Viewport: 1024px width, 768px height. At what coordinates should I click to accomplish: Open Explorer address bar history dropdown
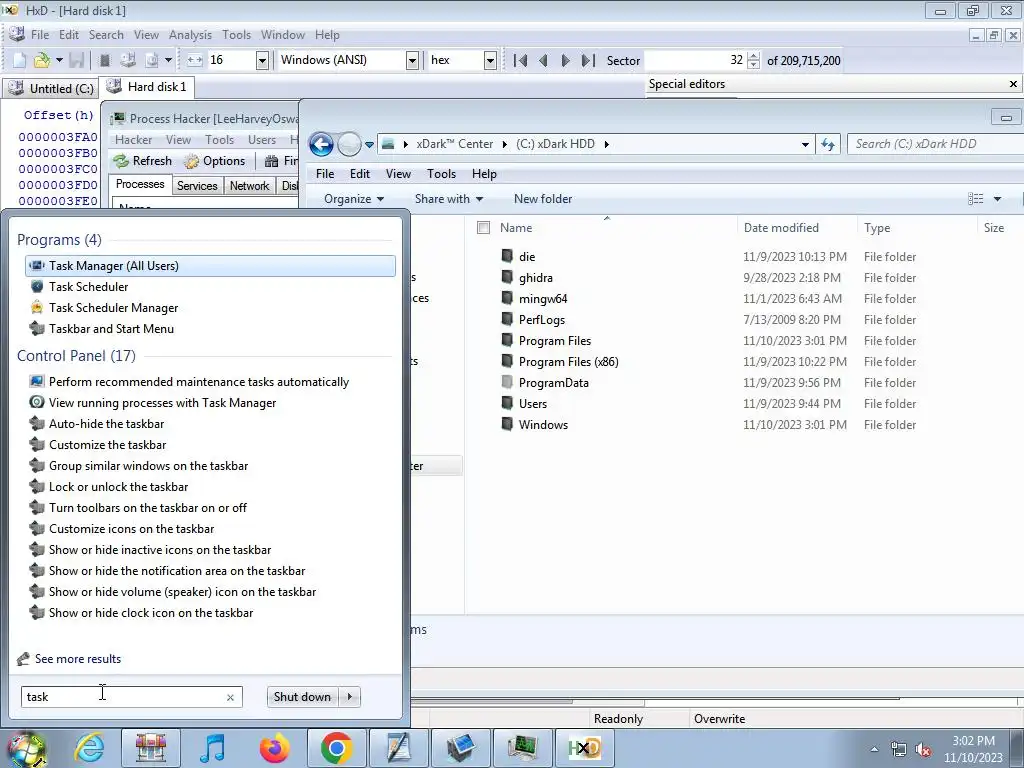tap(805, 144)
